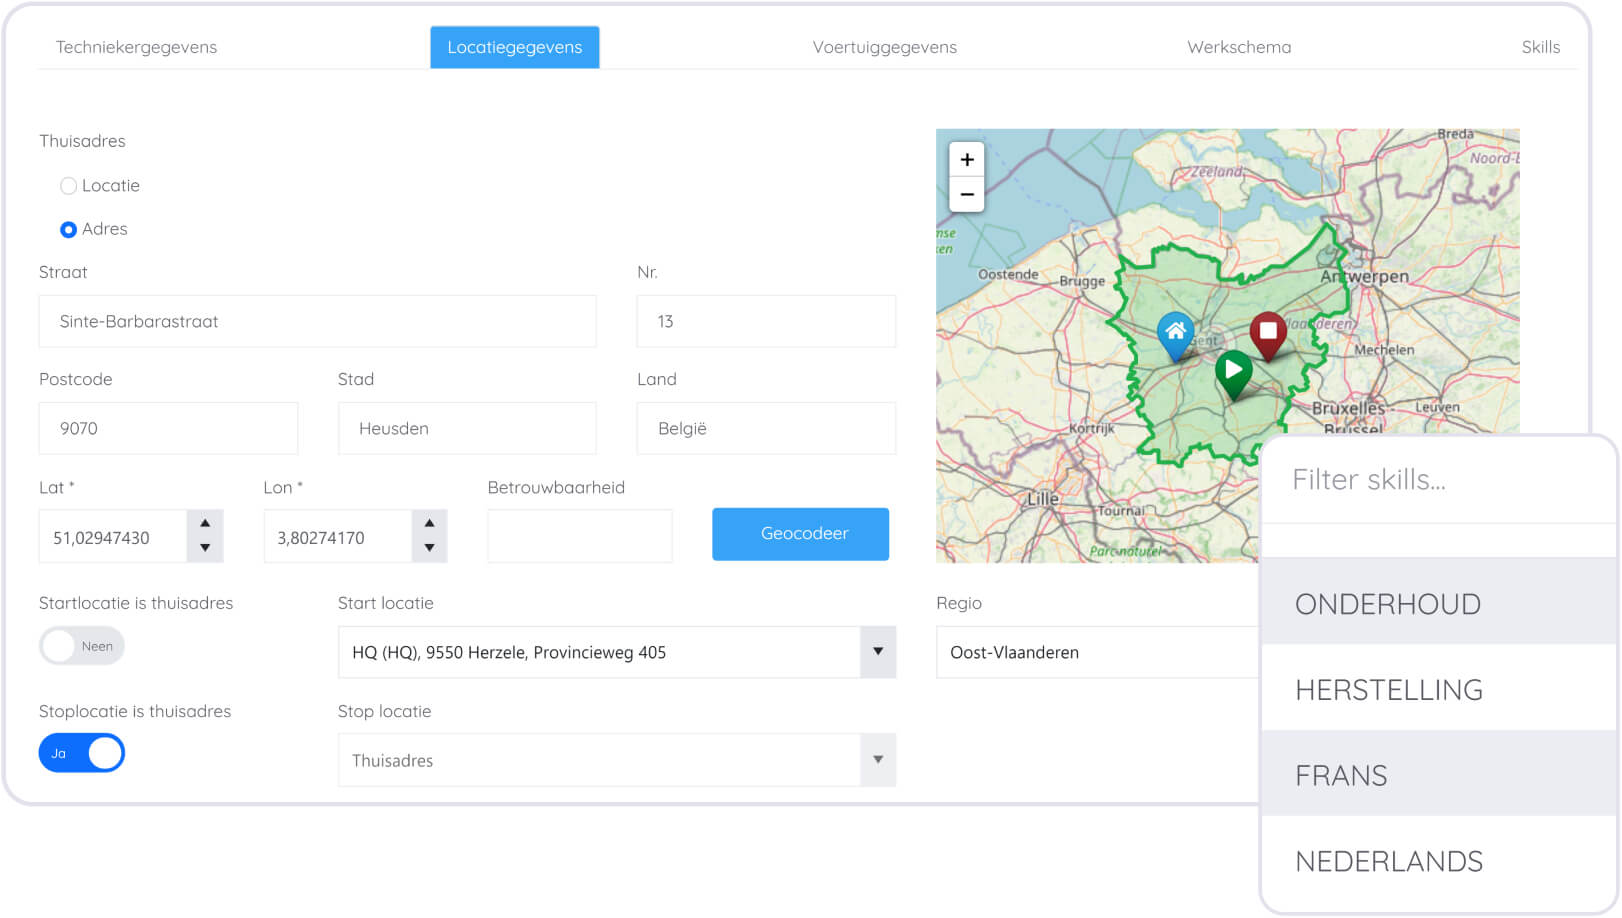Switch to the Locatiegegevens tab

pyautogui.click(x=515, y=47)
